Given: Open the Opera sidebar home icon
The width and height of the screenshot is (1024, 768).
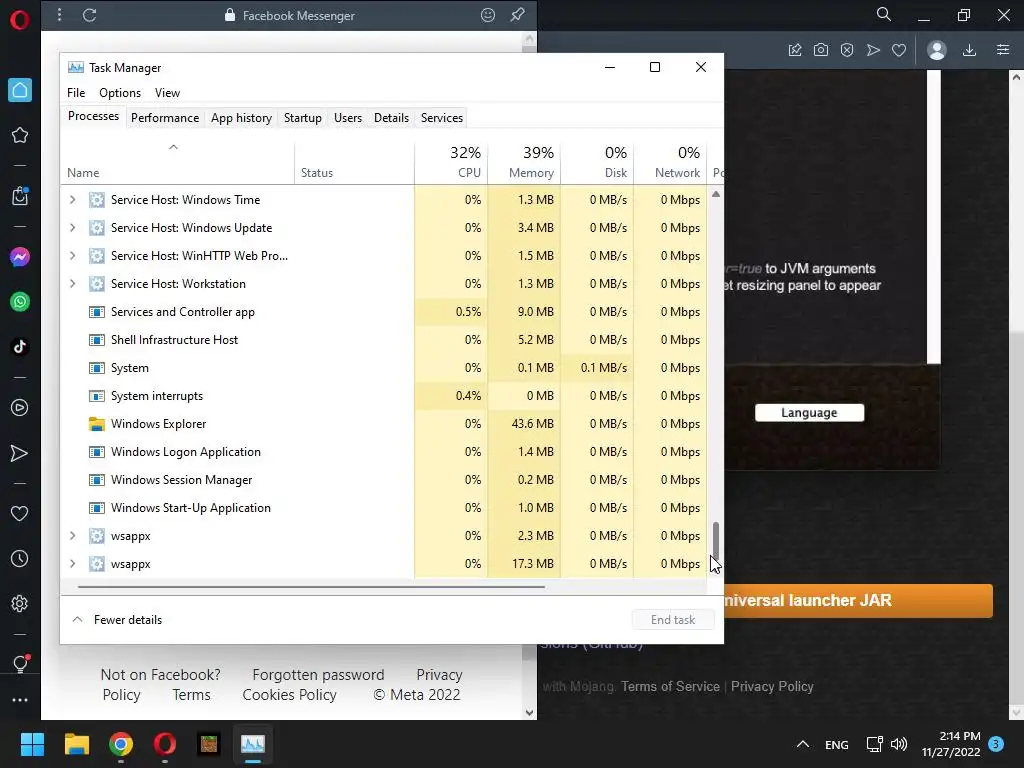Looking at the screenshot, I should click(20, 90).
